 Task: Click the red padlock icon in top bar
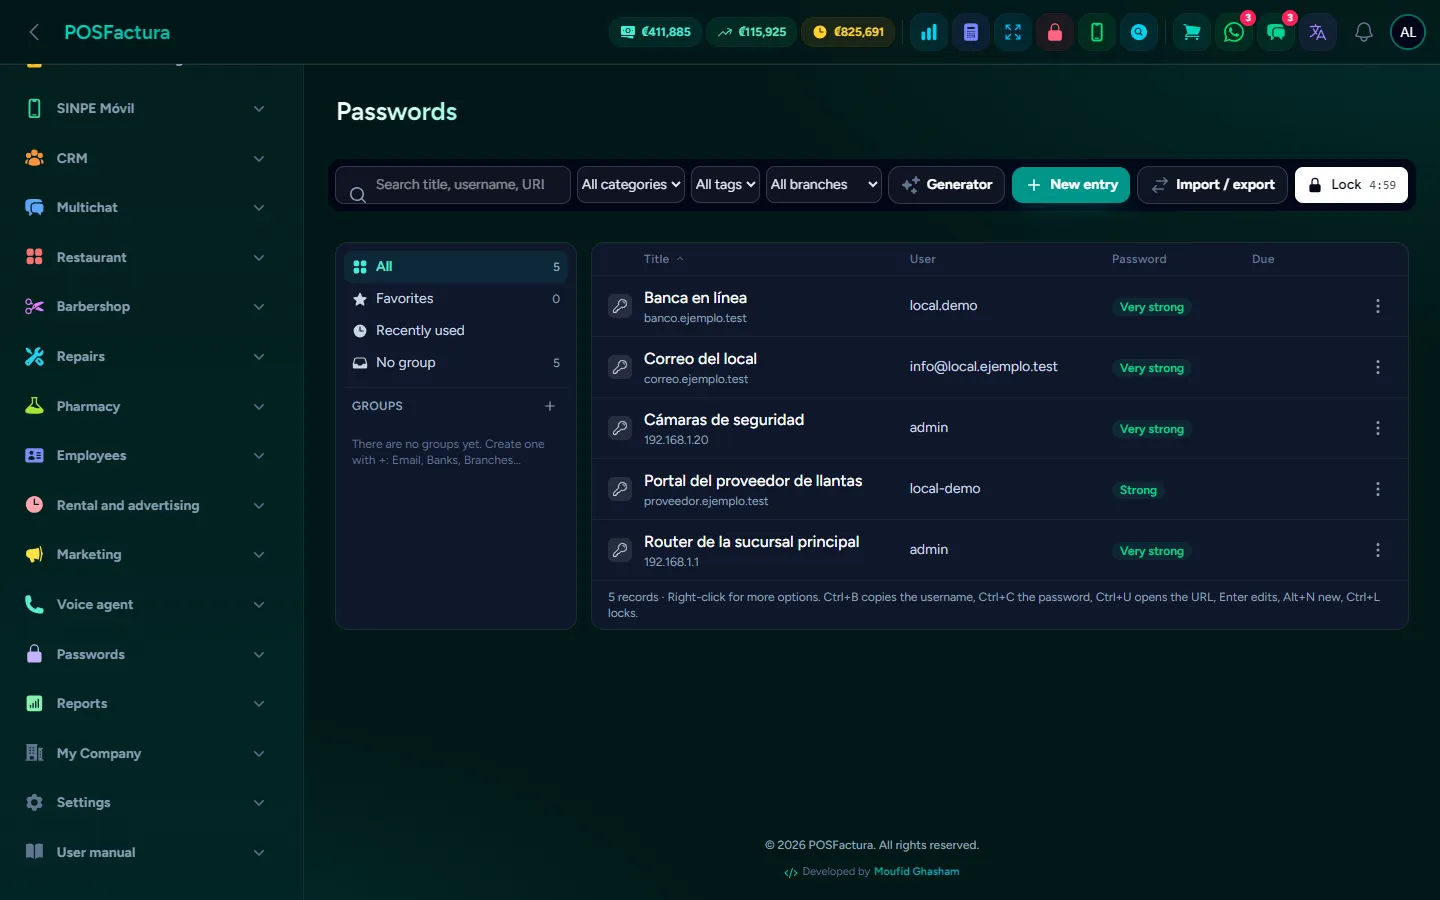[1055, 32]
